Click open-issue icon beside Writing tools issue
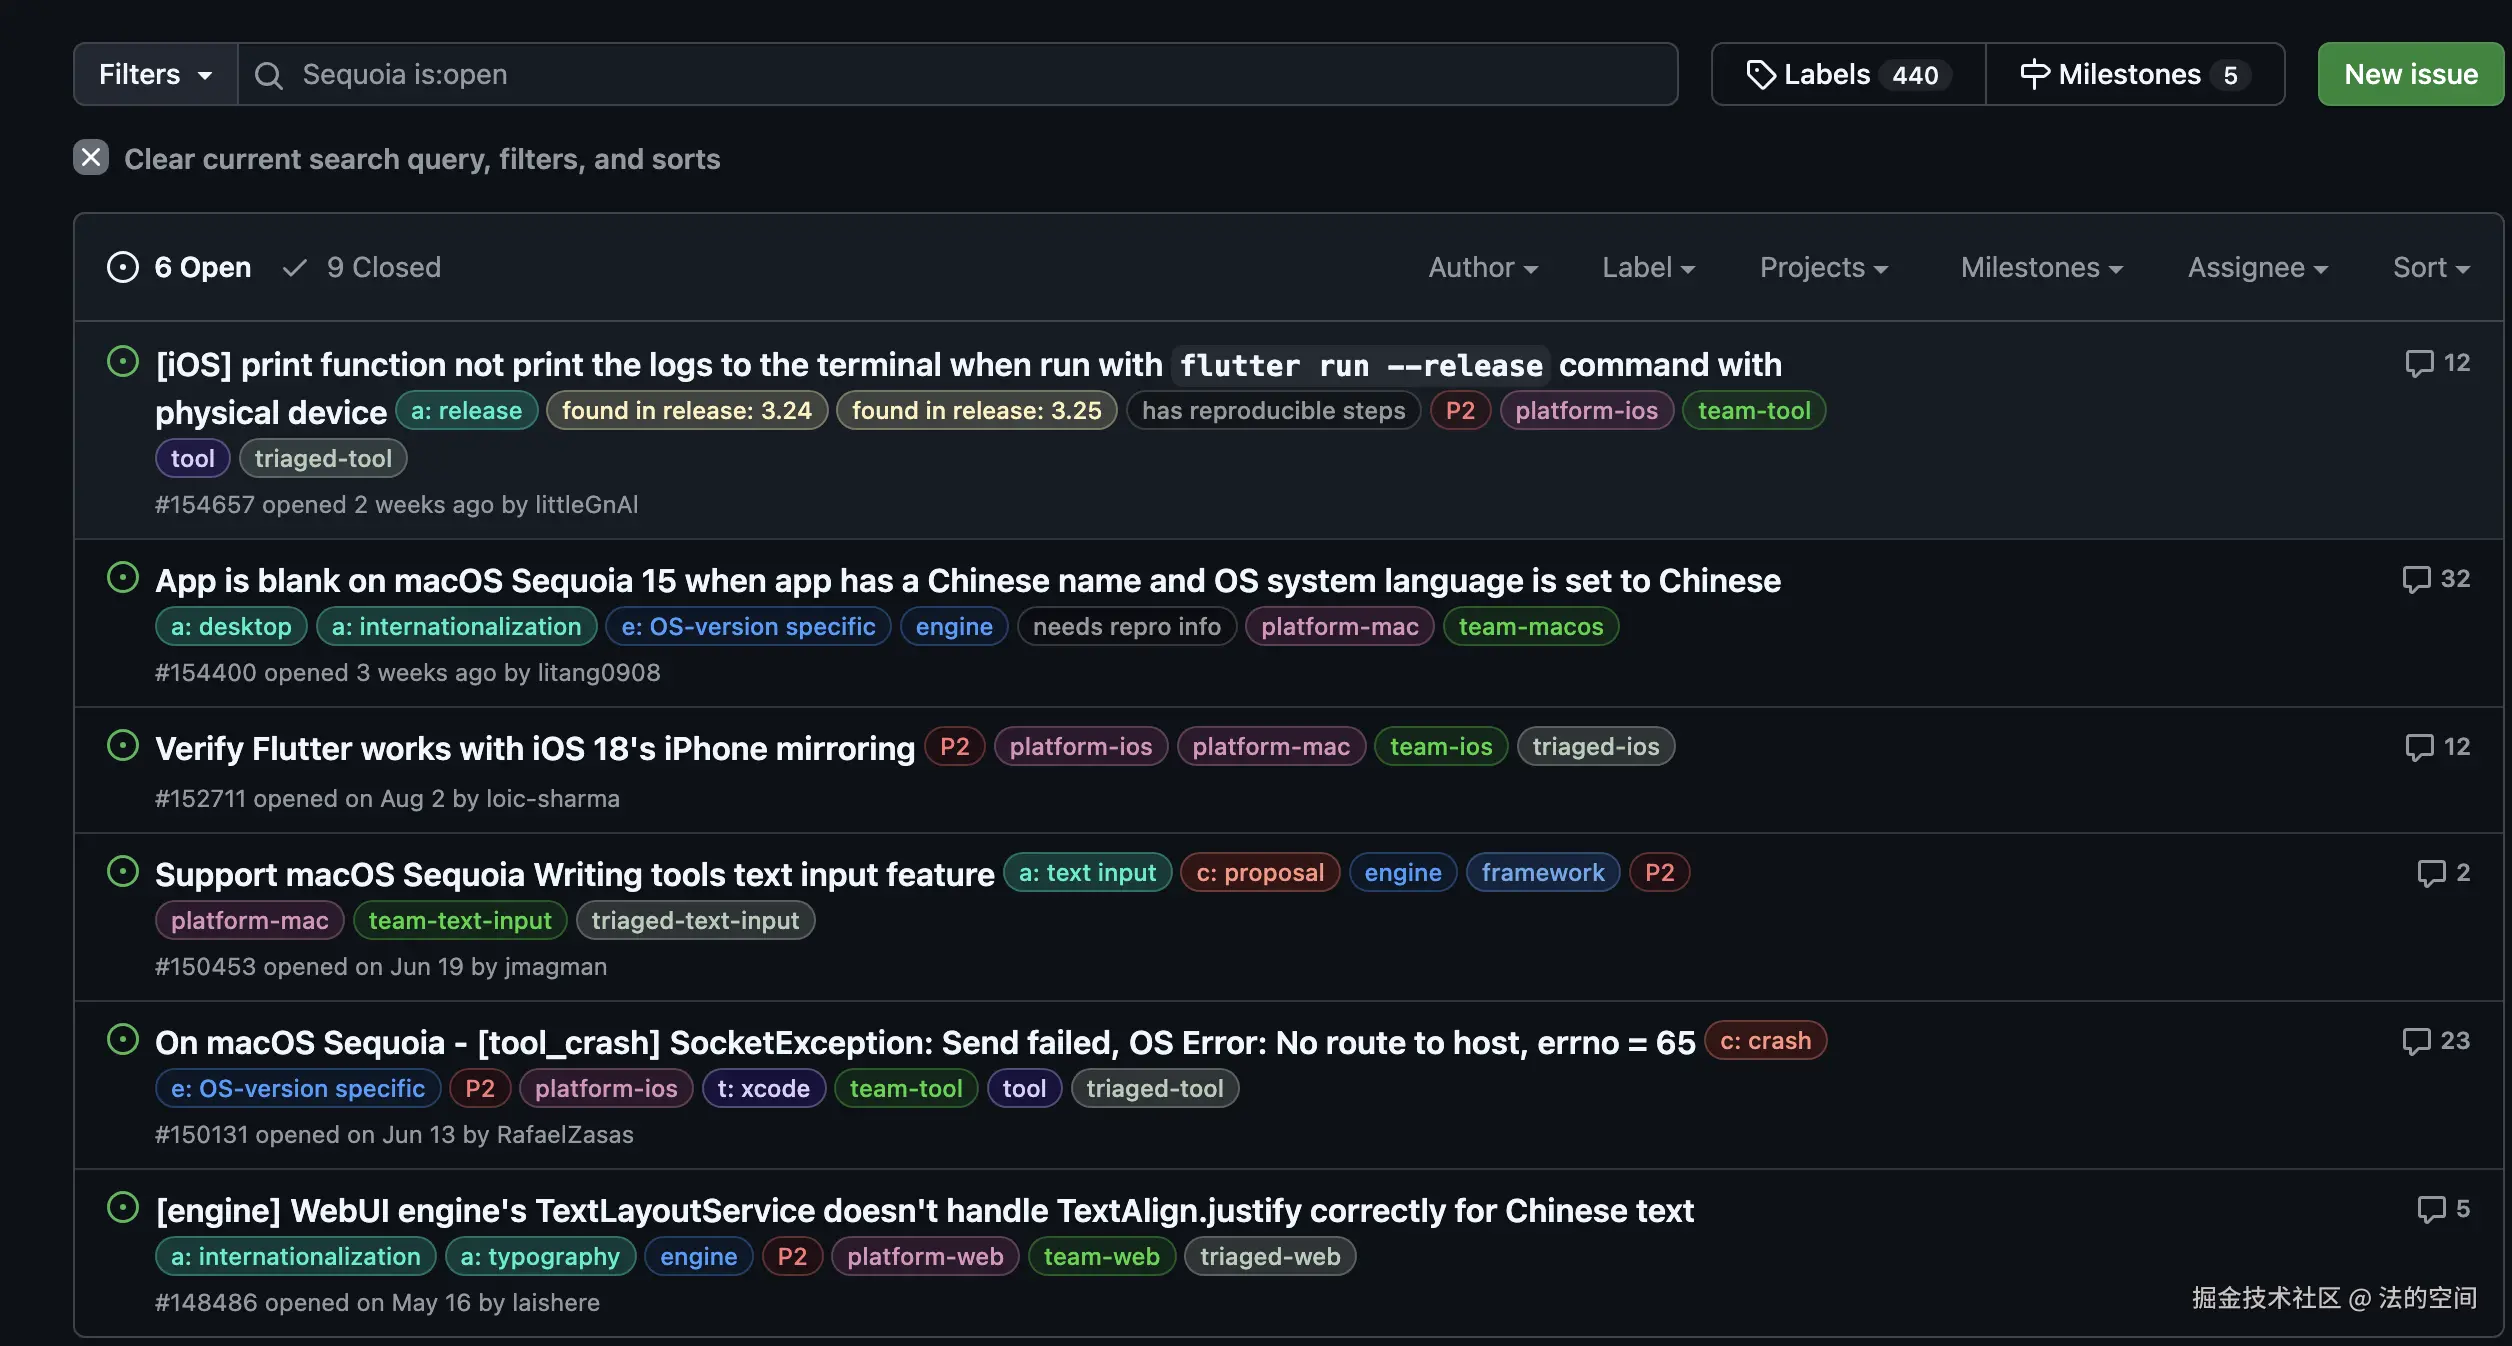The image size is (2512, 1346). pyautogui.click(x=122, y=872)
